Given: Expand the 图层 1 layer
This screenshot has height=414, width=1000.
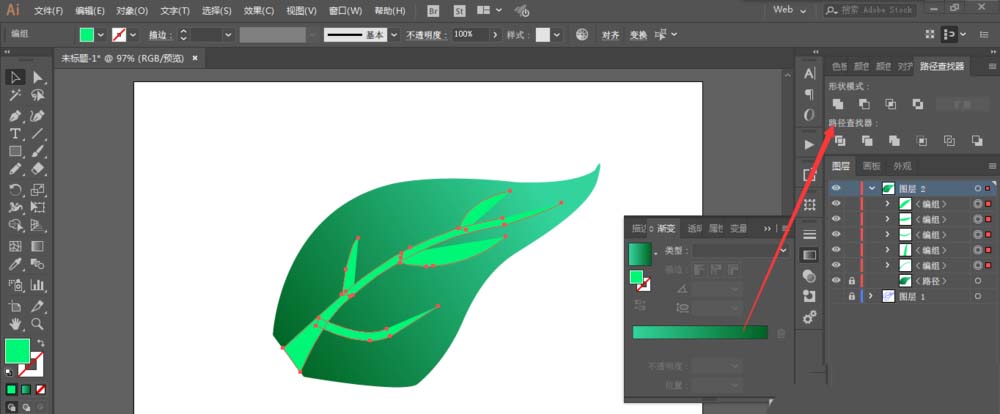Looking at the screenshot, I should 870,297.
